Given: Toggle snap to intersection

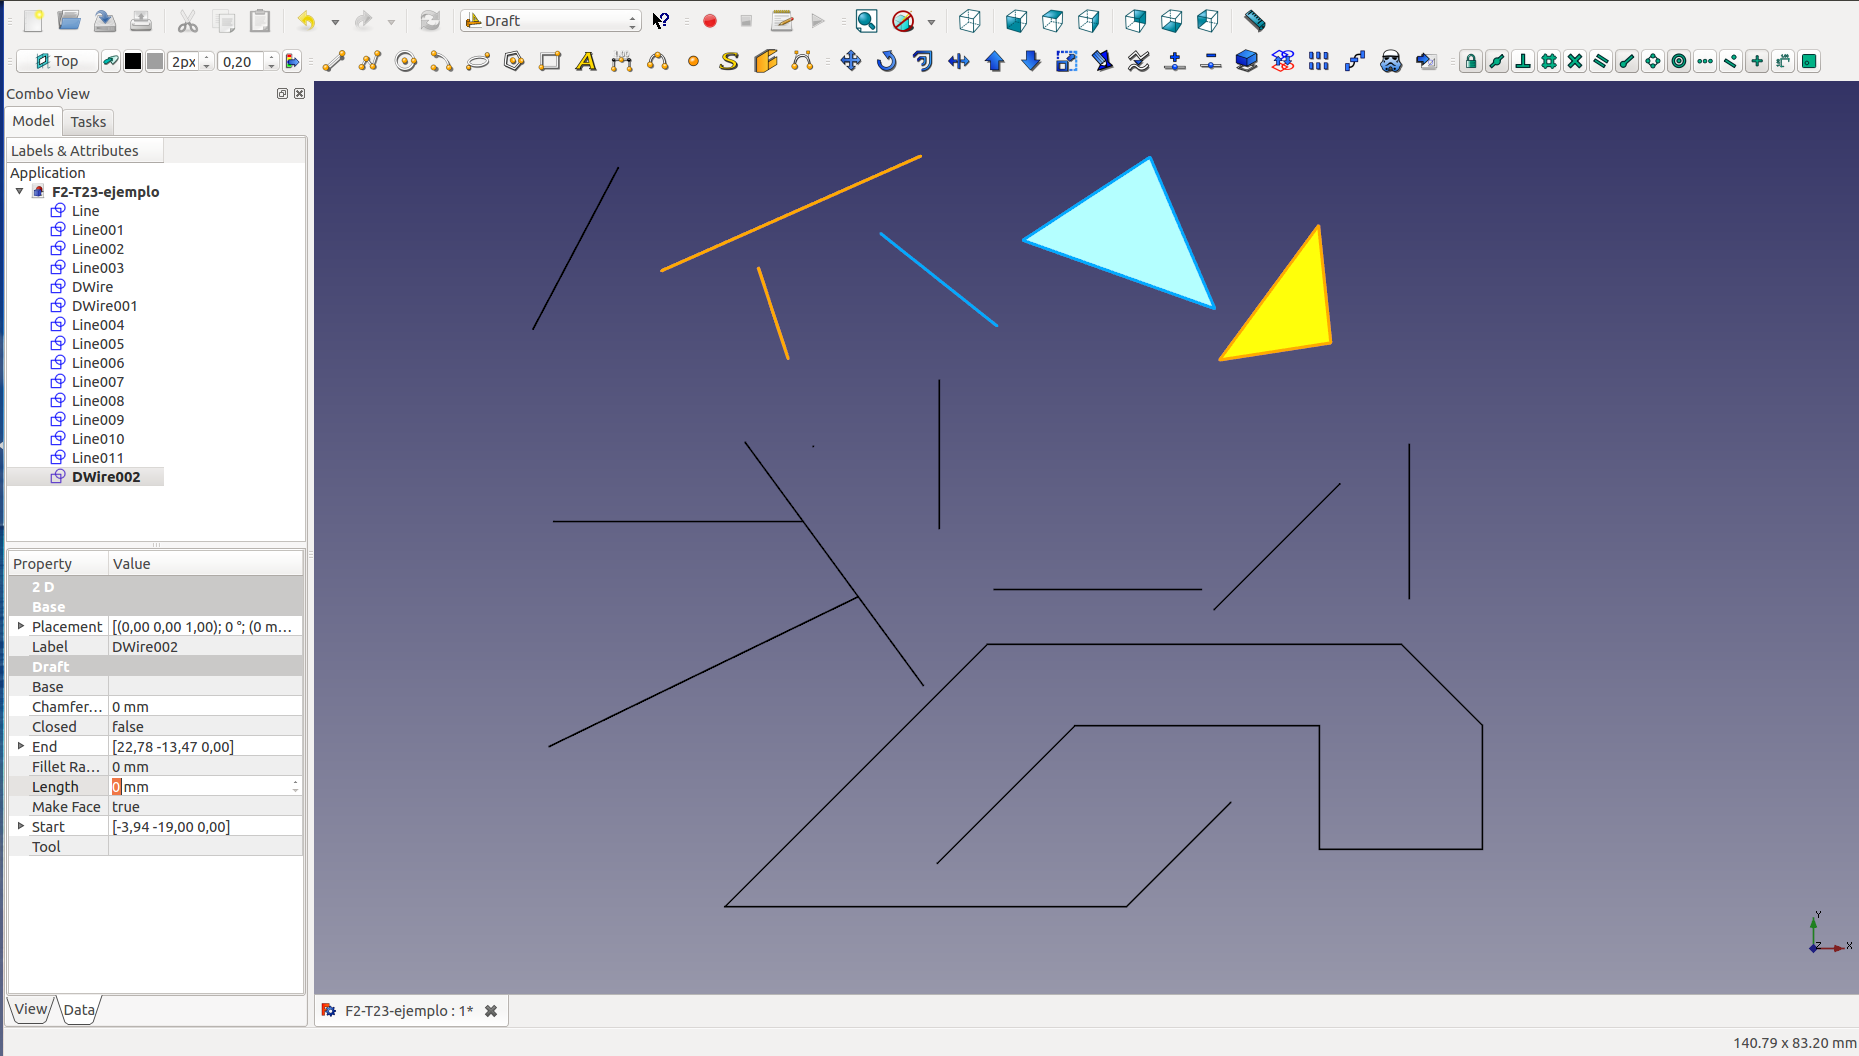Looking at the screenshot, I should tap(1575, 62).
